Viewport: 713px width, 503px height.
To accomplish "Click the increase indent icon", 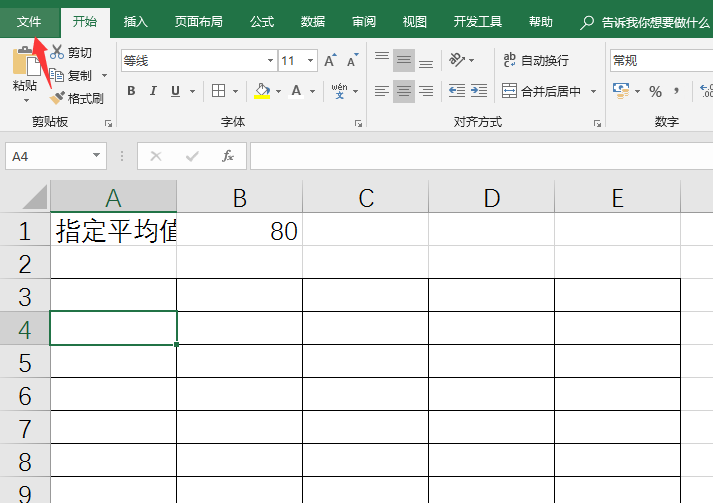I will coord(479,91).
